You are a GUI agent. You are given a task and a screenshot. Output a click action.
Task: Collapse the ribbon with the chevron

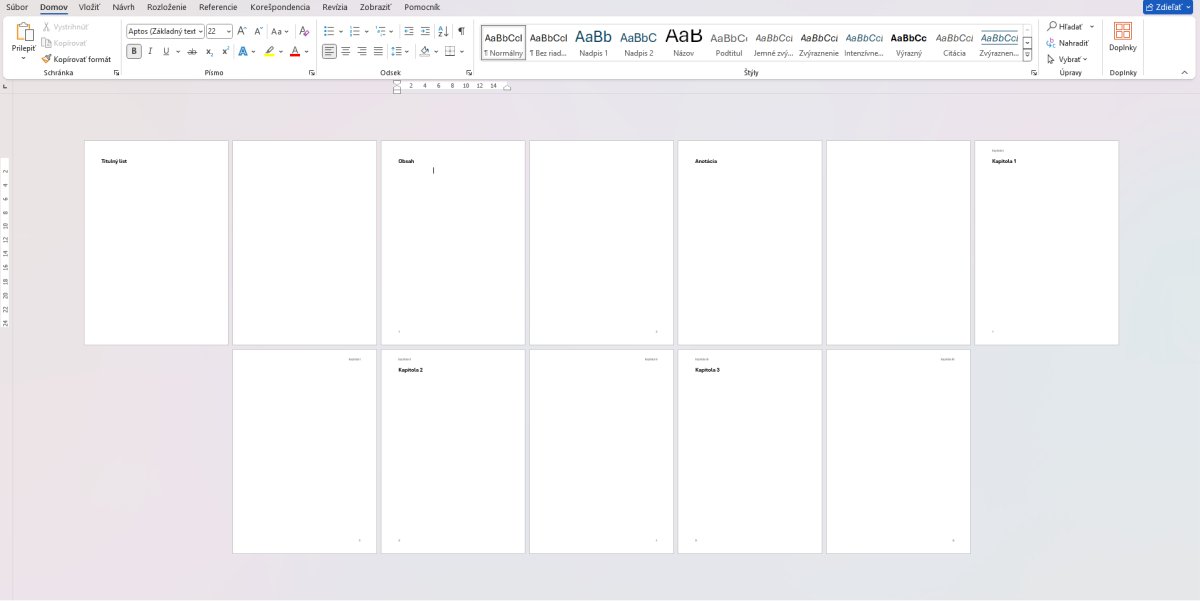click(1185, 73)
